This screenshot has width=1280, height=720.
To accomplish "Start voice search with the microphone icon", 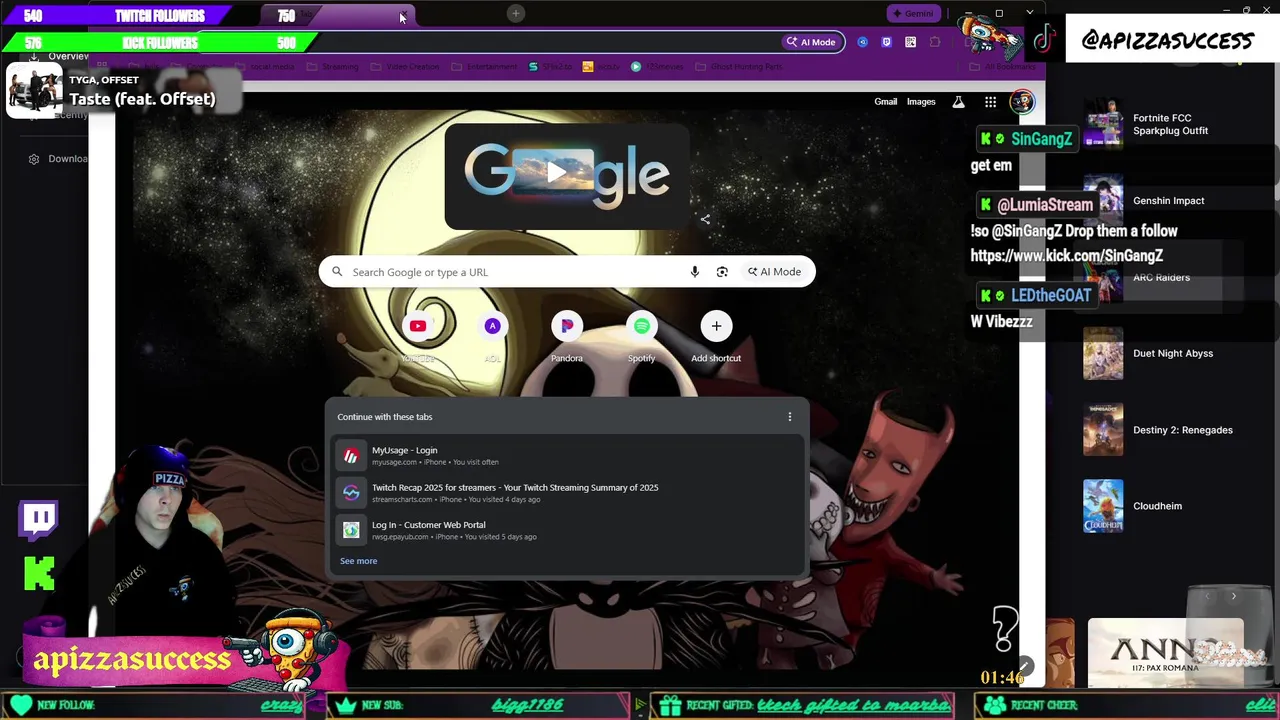I will [x=695, y=272].
